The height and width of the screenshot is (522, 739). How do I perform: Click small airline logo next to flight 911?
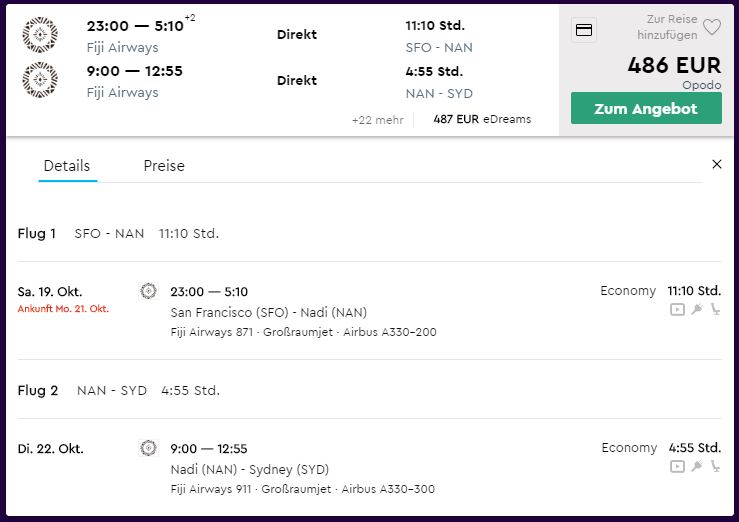click(x=148, y=448)
